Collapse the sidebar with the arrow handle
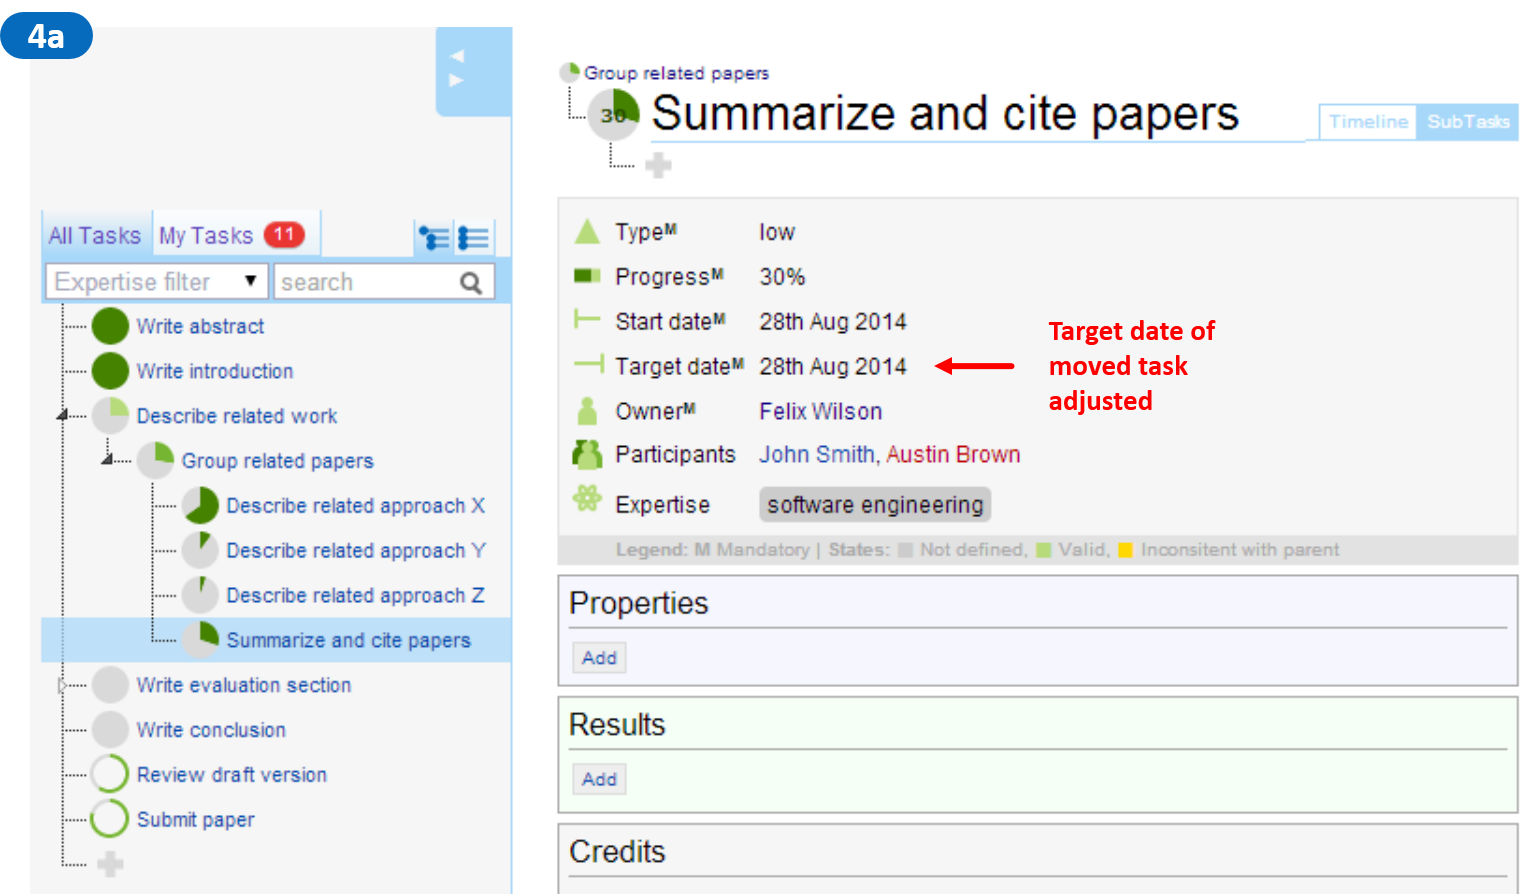This screenshot has height=894, width=1530. (457, 68)
